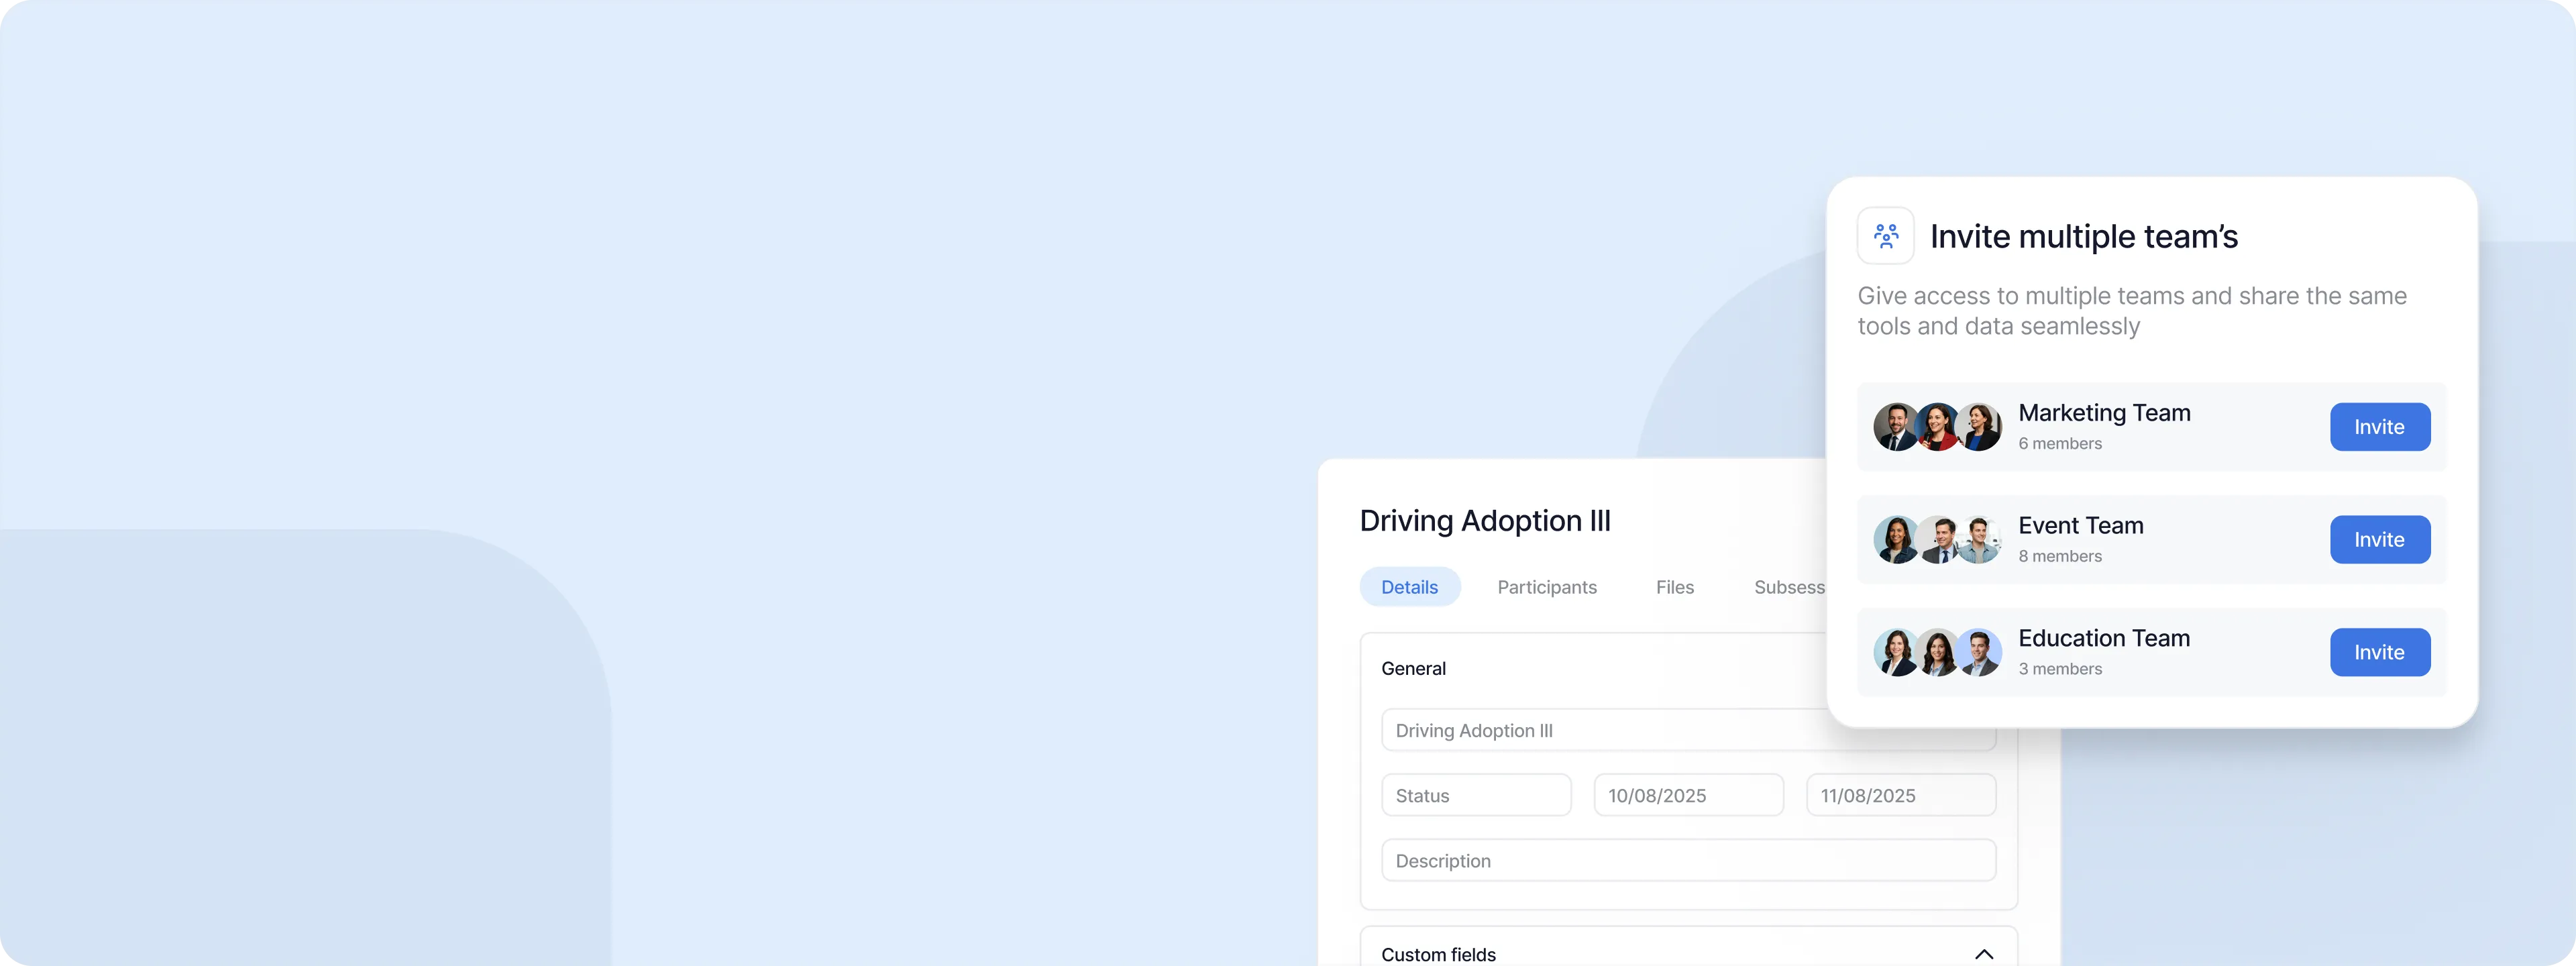This screenshot has height=966, width=2576.
Task: Open the Participants tab
Action: (1546, 587)
